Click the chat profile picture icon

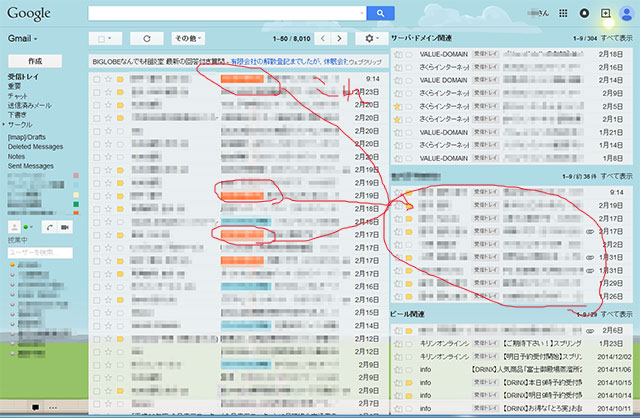(x=14, y=227)
